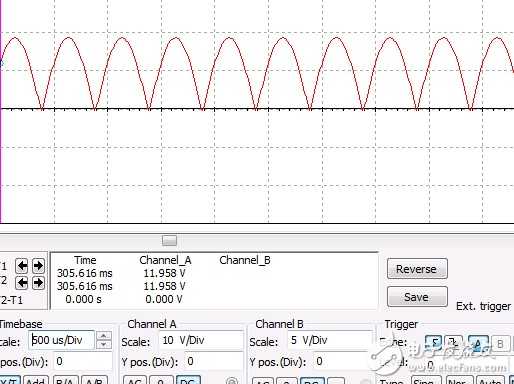The width and height of the screenshot is (514, 384).
Task: Set trigger source to channel A
Action: click(x=478, y=343)
